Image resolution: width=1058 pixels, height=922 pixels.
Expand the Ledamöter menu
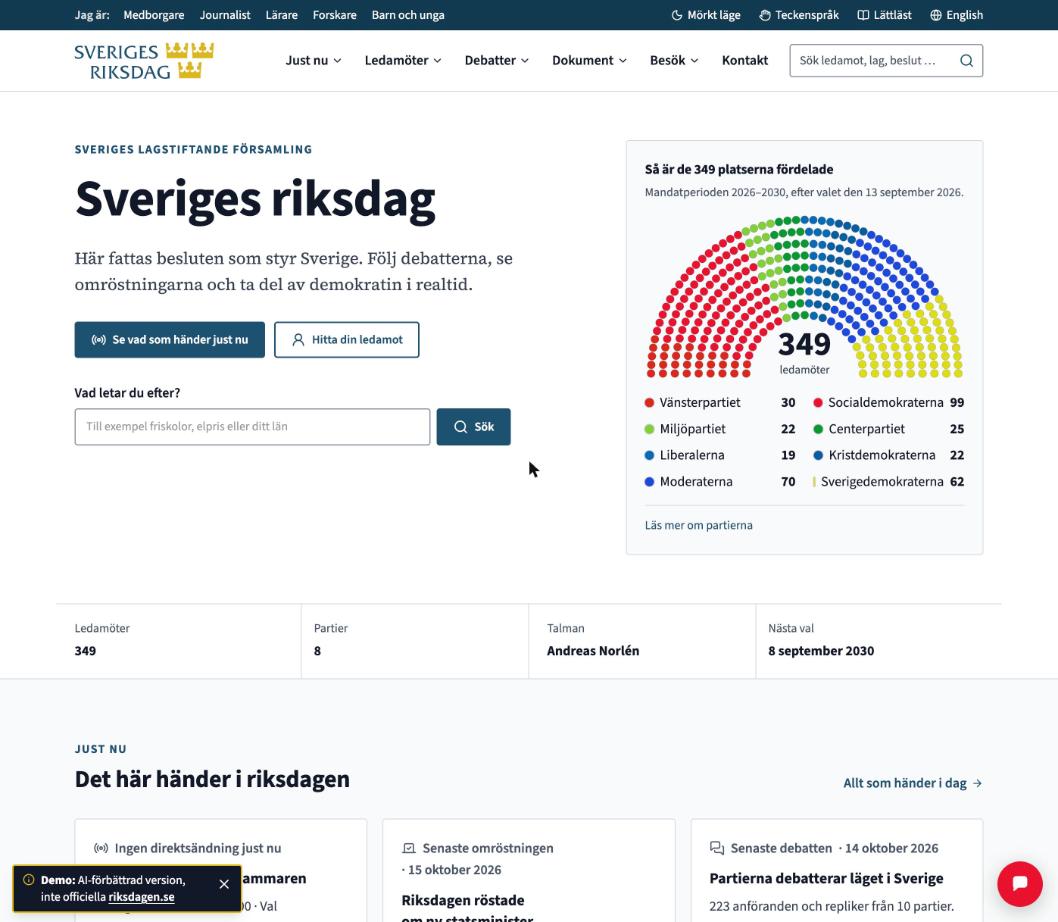[x=403, y=61]
